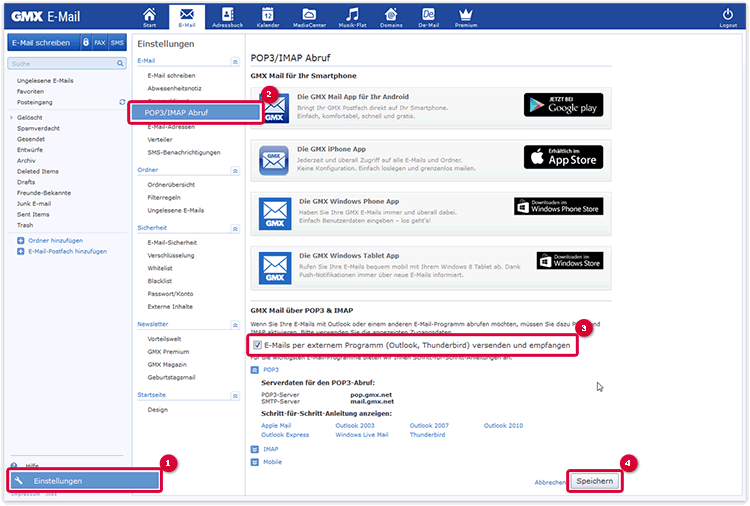Open the MediaCenter cloud icon
This screenshot has height=506, width=750.
(x=309, y=17)
